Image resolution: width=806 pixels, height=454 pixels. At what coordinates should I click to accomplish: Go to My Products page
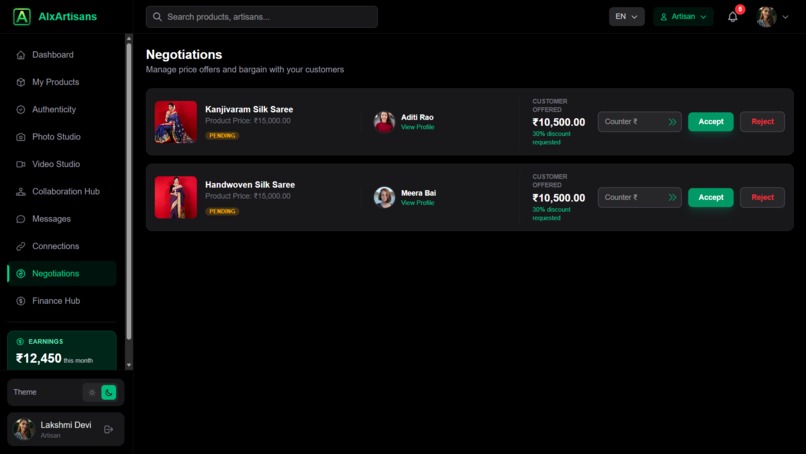pyautogui.click(x=62, y=82)
